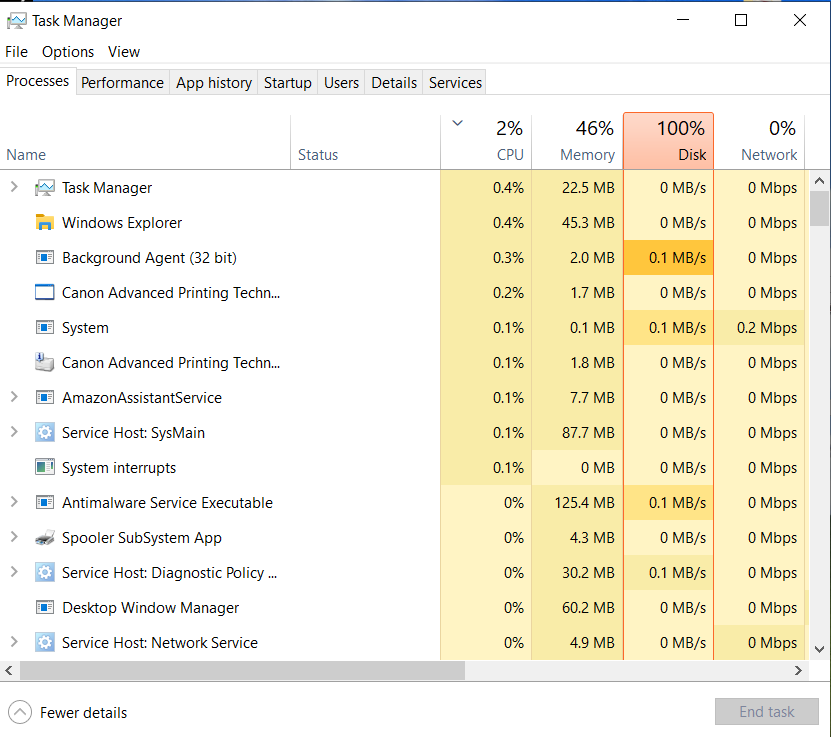
Task: Click the Service Host: SysMain gear icon
Action: (45, 433)
